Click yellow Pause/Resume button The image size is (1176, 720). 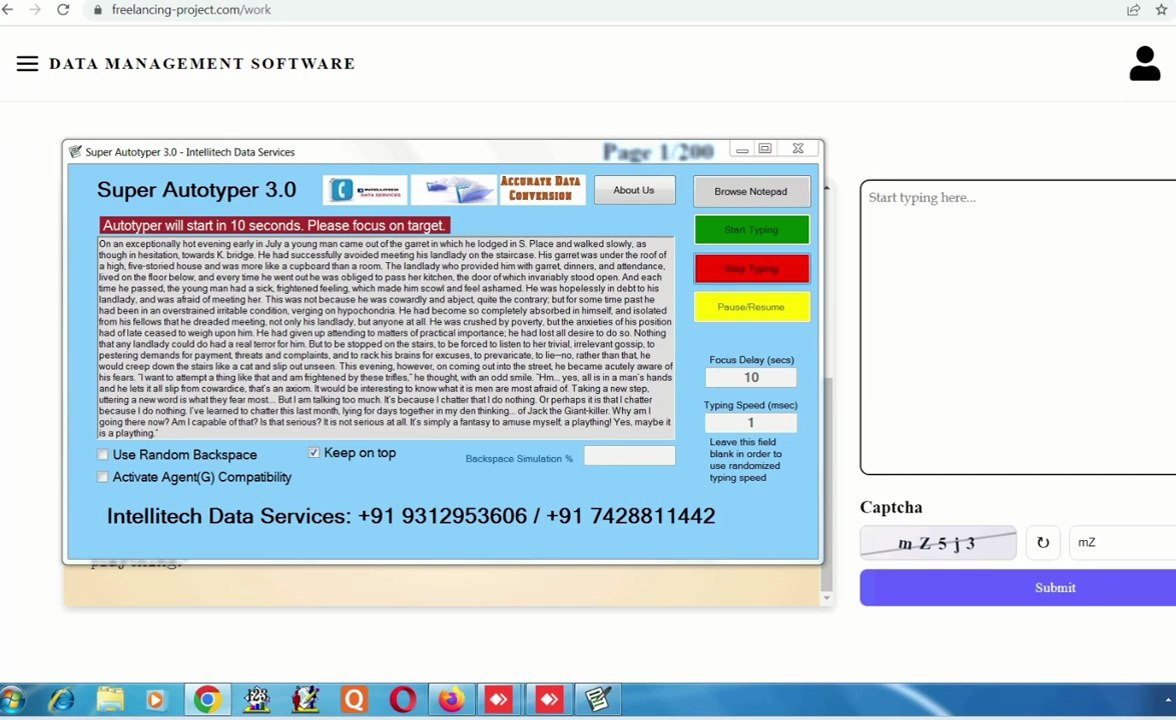point(752,307)
